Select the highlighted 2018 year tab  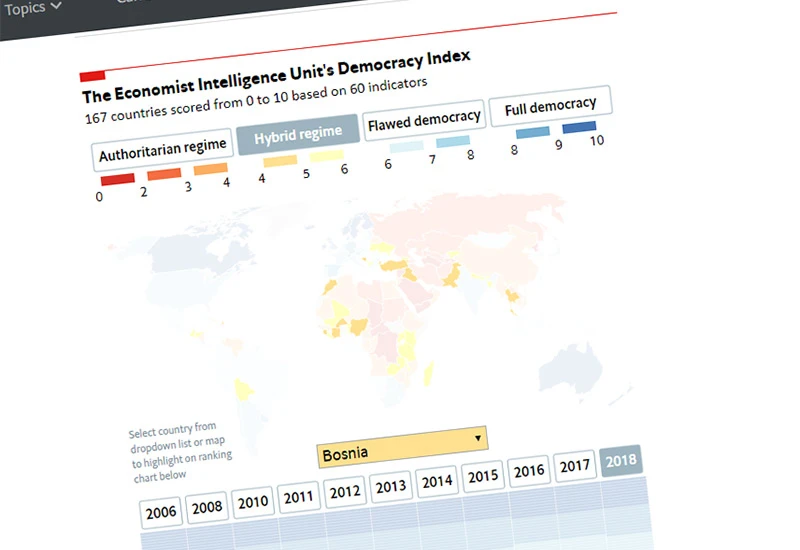(x=621, y=460)
